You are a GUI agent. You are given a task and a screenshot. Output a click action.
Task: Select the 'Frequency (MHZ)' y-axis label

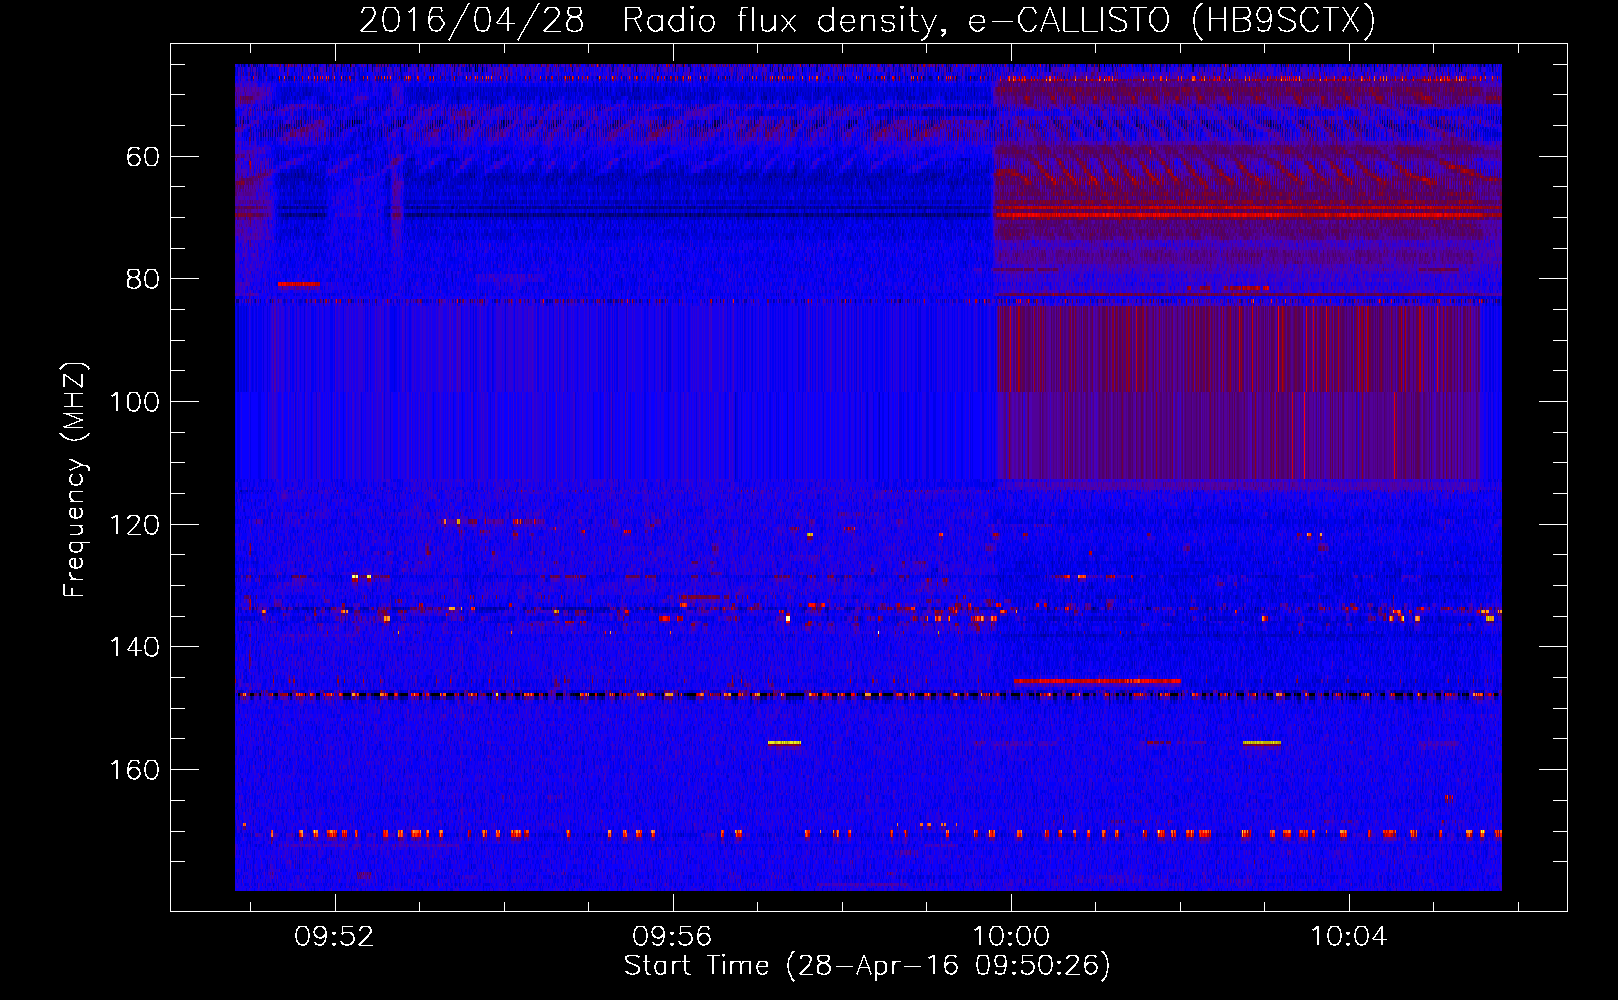[x=75, y=480]
